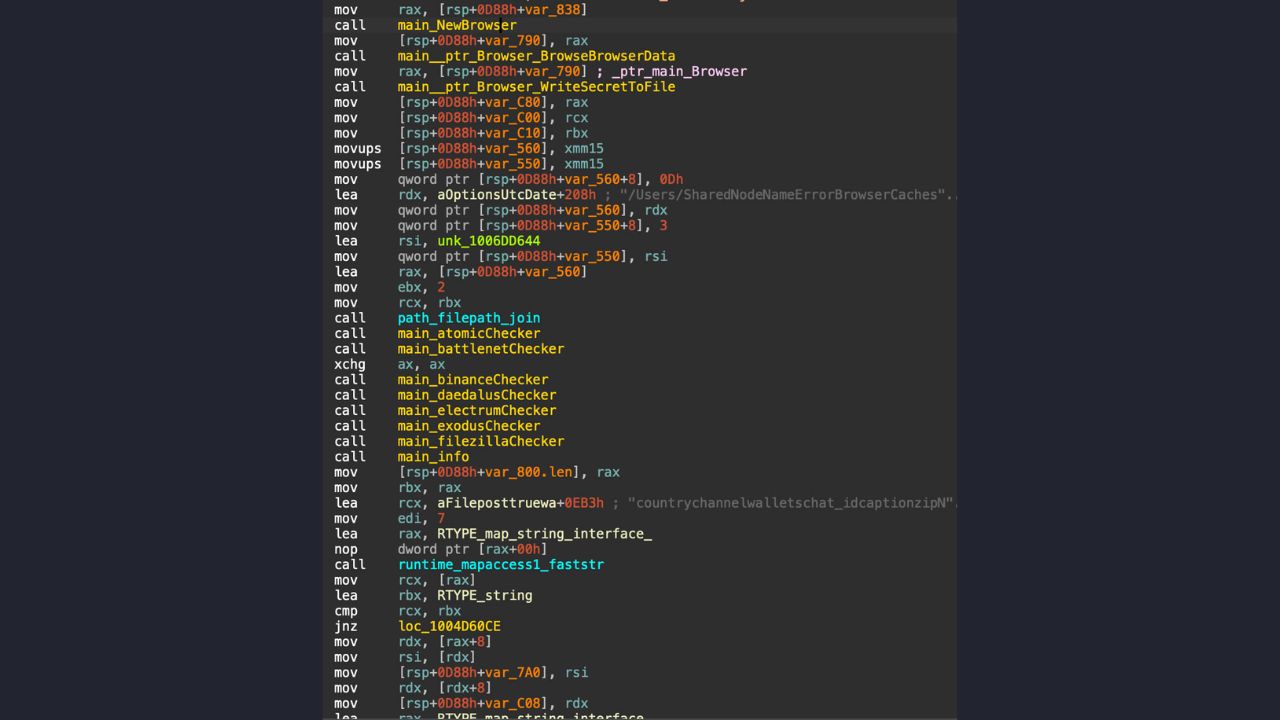
Task: Click the mov rdx, [rdx+8] instruction
Action: point(413,688)
